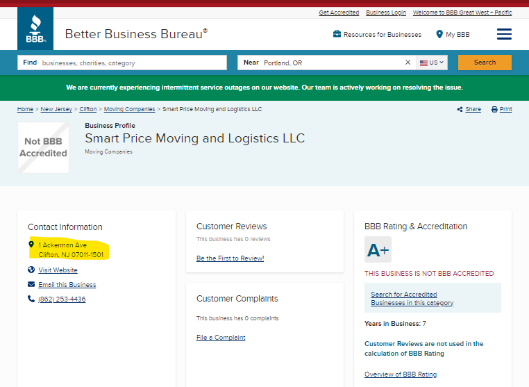Click the printer icon
Image resolution: width=529 pixels, height=387 pixels.
coord(494,109)
